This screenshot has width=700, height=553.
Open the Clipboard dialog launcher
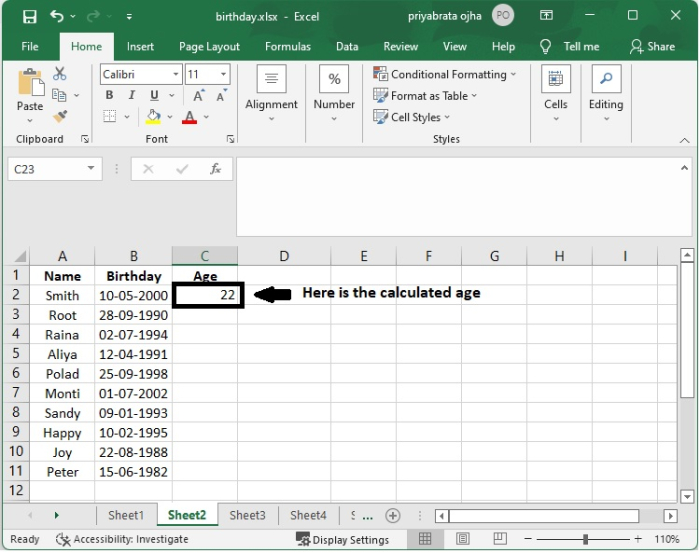point(85,139)
